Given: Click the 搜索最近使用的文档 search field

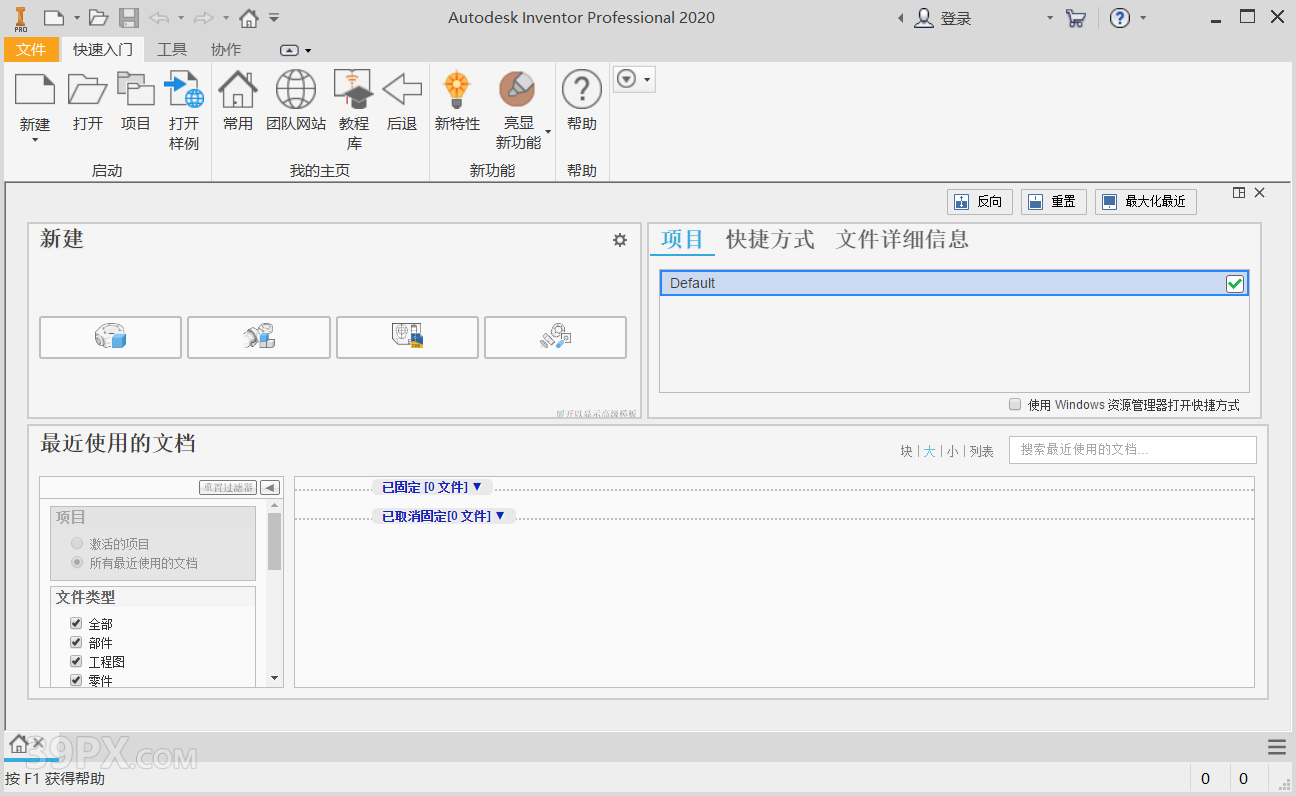Looking at the screenshot, I should click(x=1132, y=450).
